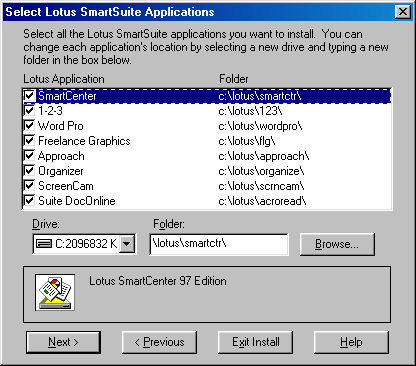Select the Freelance Graphics row

click(x=207, y=141)
